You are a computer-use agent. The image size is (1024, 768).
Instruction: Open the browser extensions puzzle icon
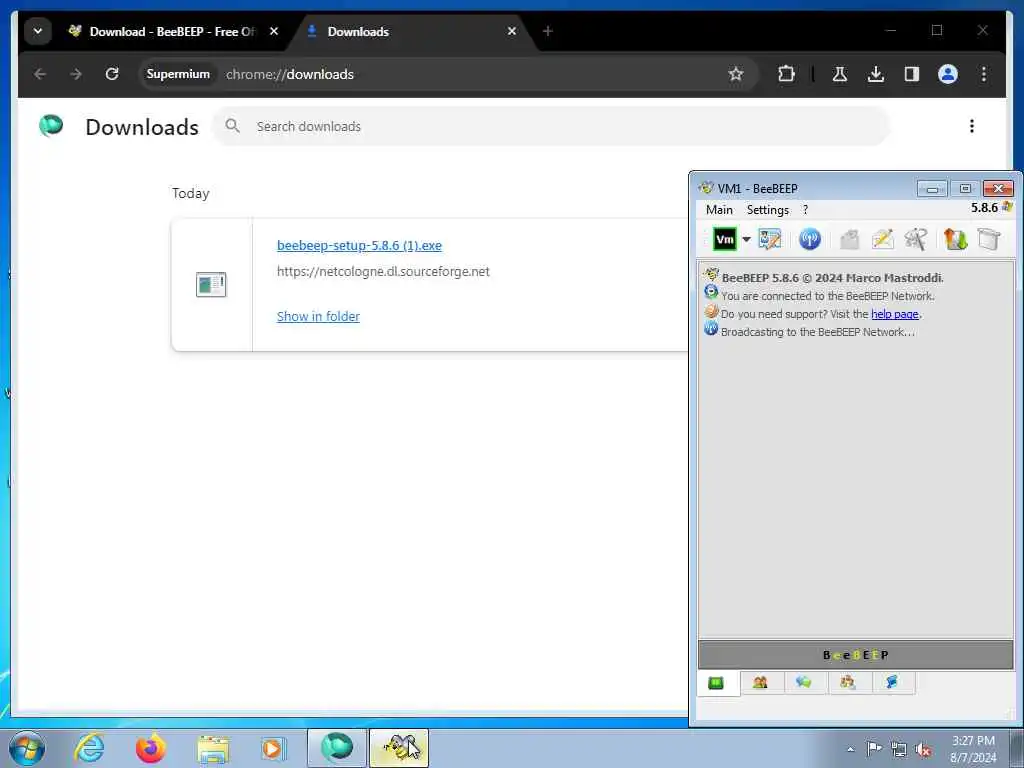tap(786, 74)
